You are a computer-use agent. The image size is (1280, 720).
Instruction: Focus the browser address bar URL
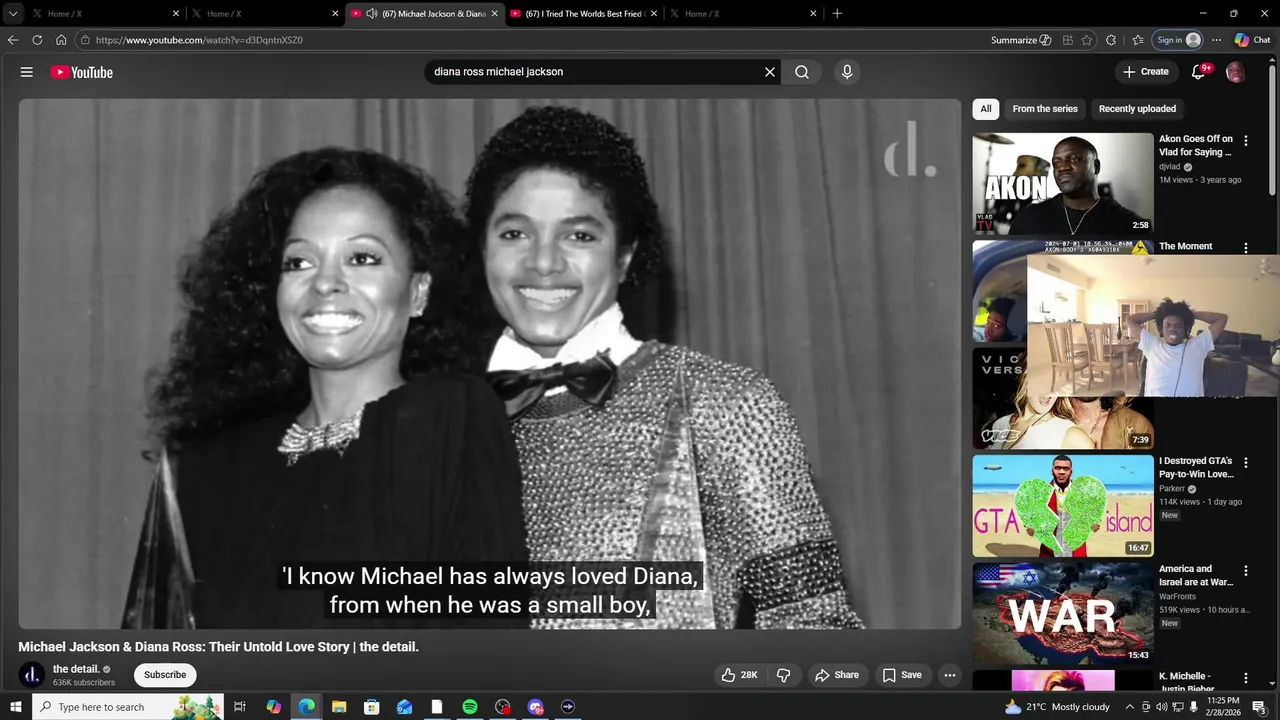click(x=199, y=40)
